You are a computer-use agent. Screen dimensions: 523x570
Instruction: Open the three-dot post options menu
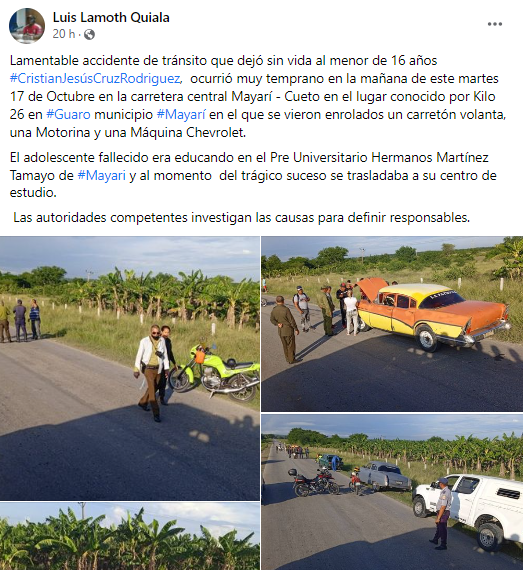click(495, 24)
